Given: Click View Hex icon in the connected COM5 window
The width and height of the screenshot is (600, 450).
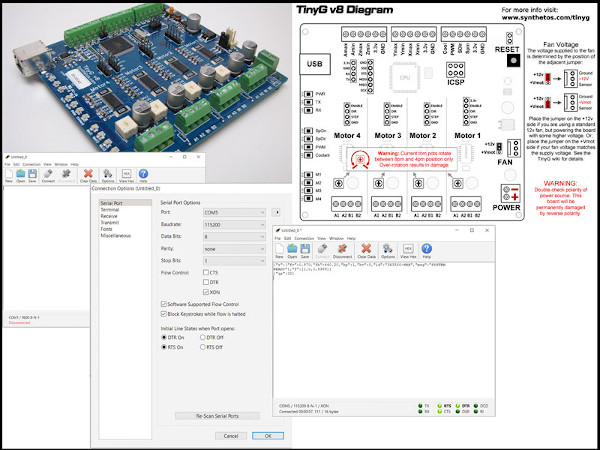Looking at the screenshot, I should click(x=408, y=251).
